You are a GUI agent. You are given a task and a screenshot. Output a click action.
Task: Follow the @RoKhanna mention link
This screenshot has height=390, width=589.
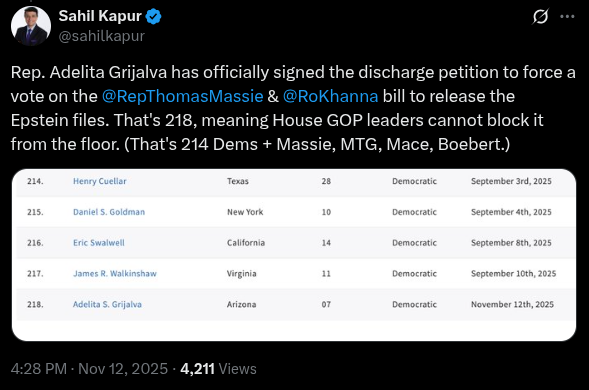coord(331,96)
